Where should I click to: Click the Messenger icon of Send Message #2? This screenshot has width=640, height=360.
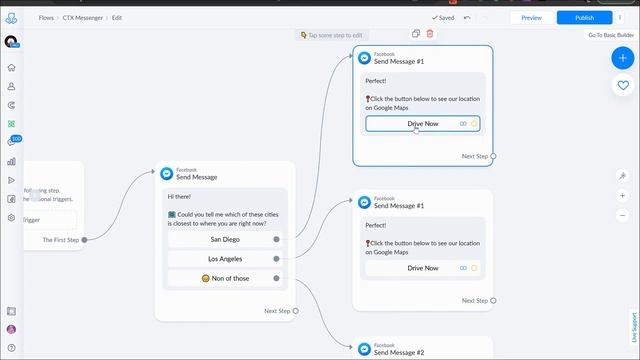[x=364, y=349]
